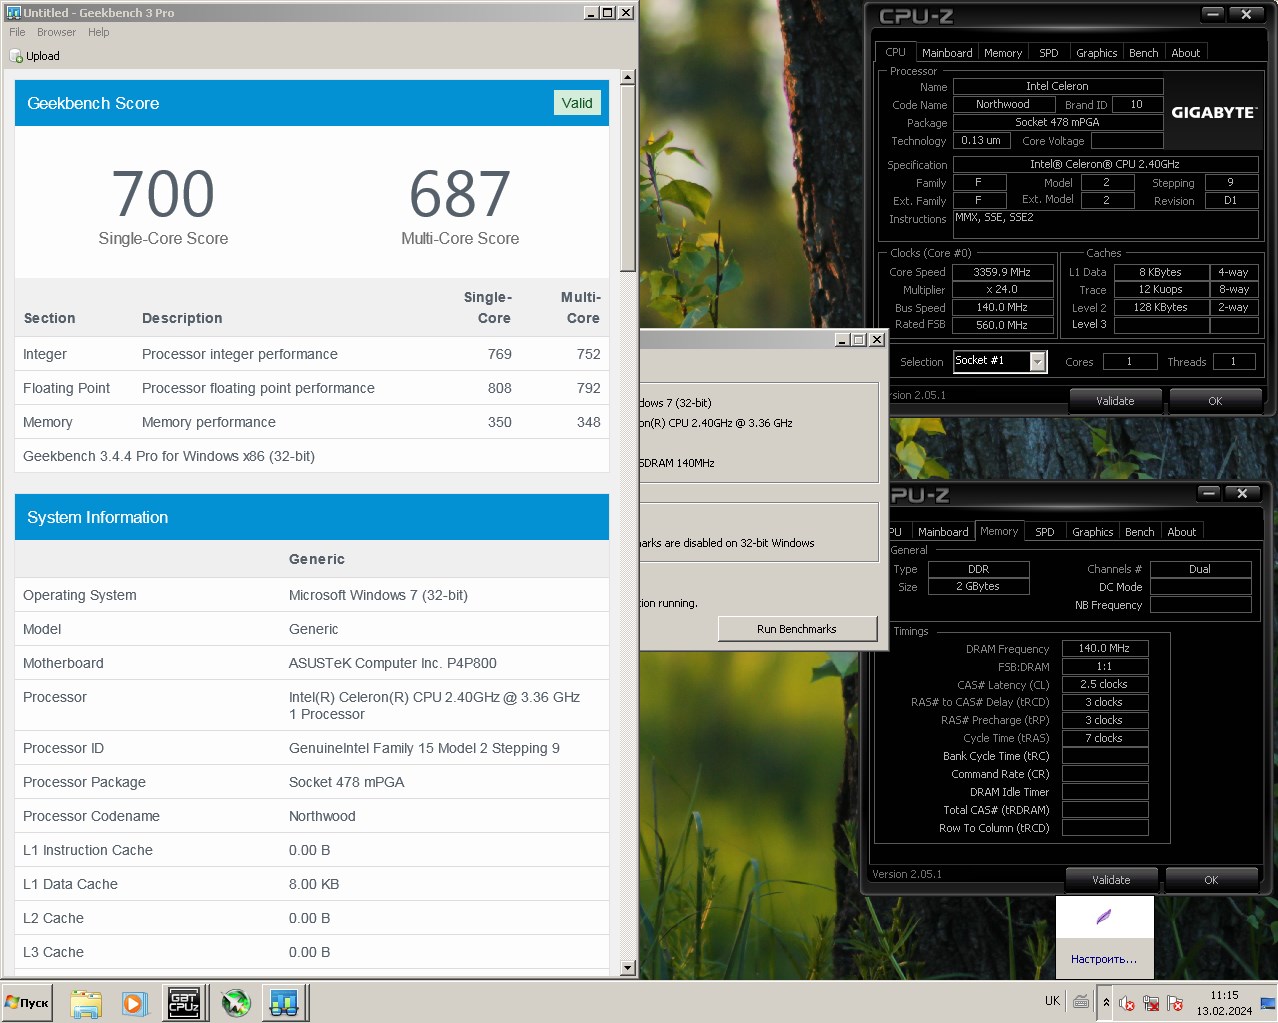Open Windows Explorer from the taskbar

click(x=86, y=1002)
